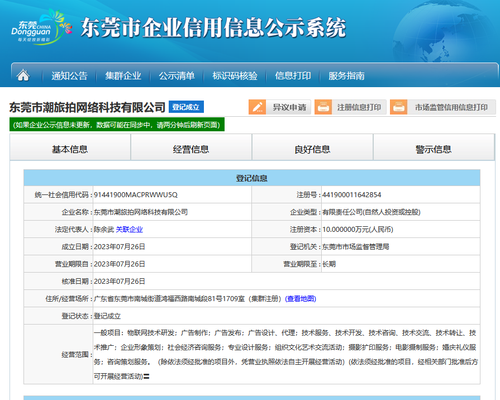Click the 营业期限至 value 长期
500x400 pixels.
(329, 264)
